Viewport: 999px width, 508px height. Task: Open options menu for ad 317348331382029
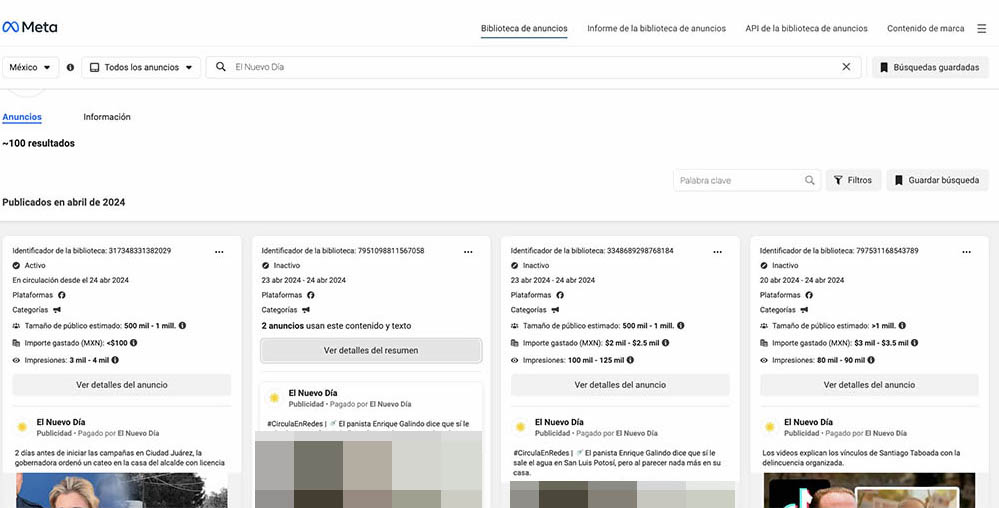pos(219,252)
